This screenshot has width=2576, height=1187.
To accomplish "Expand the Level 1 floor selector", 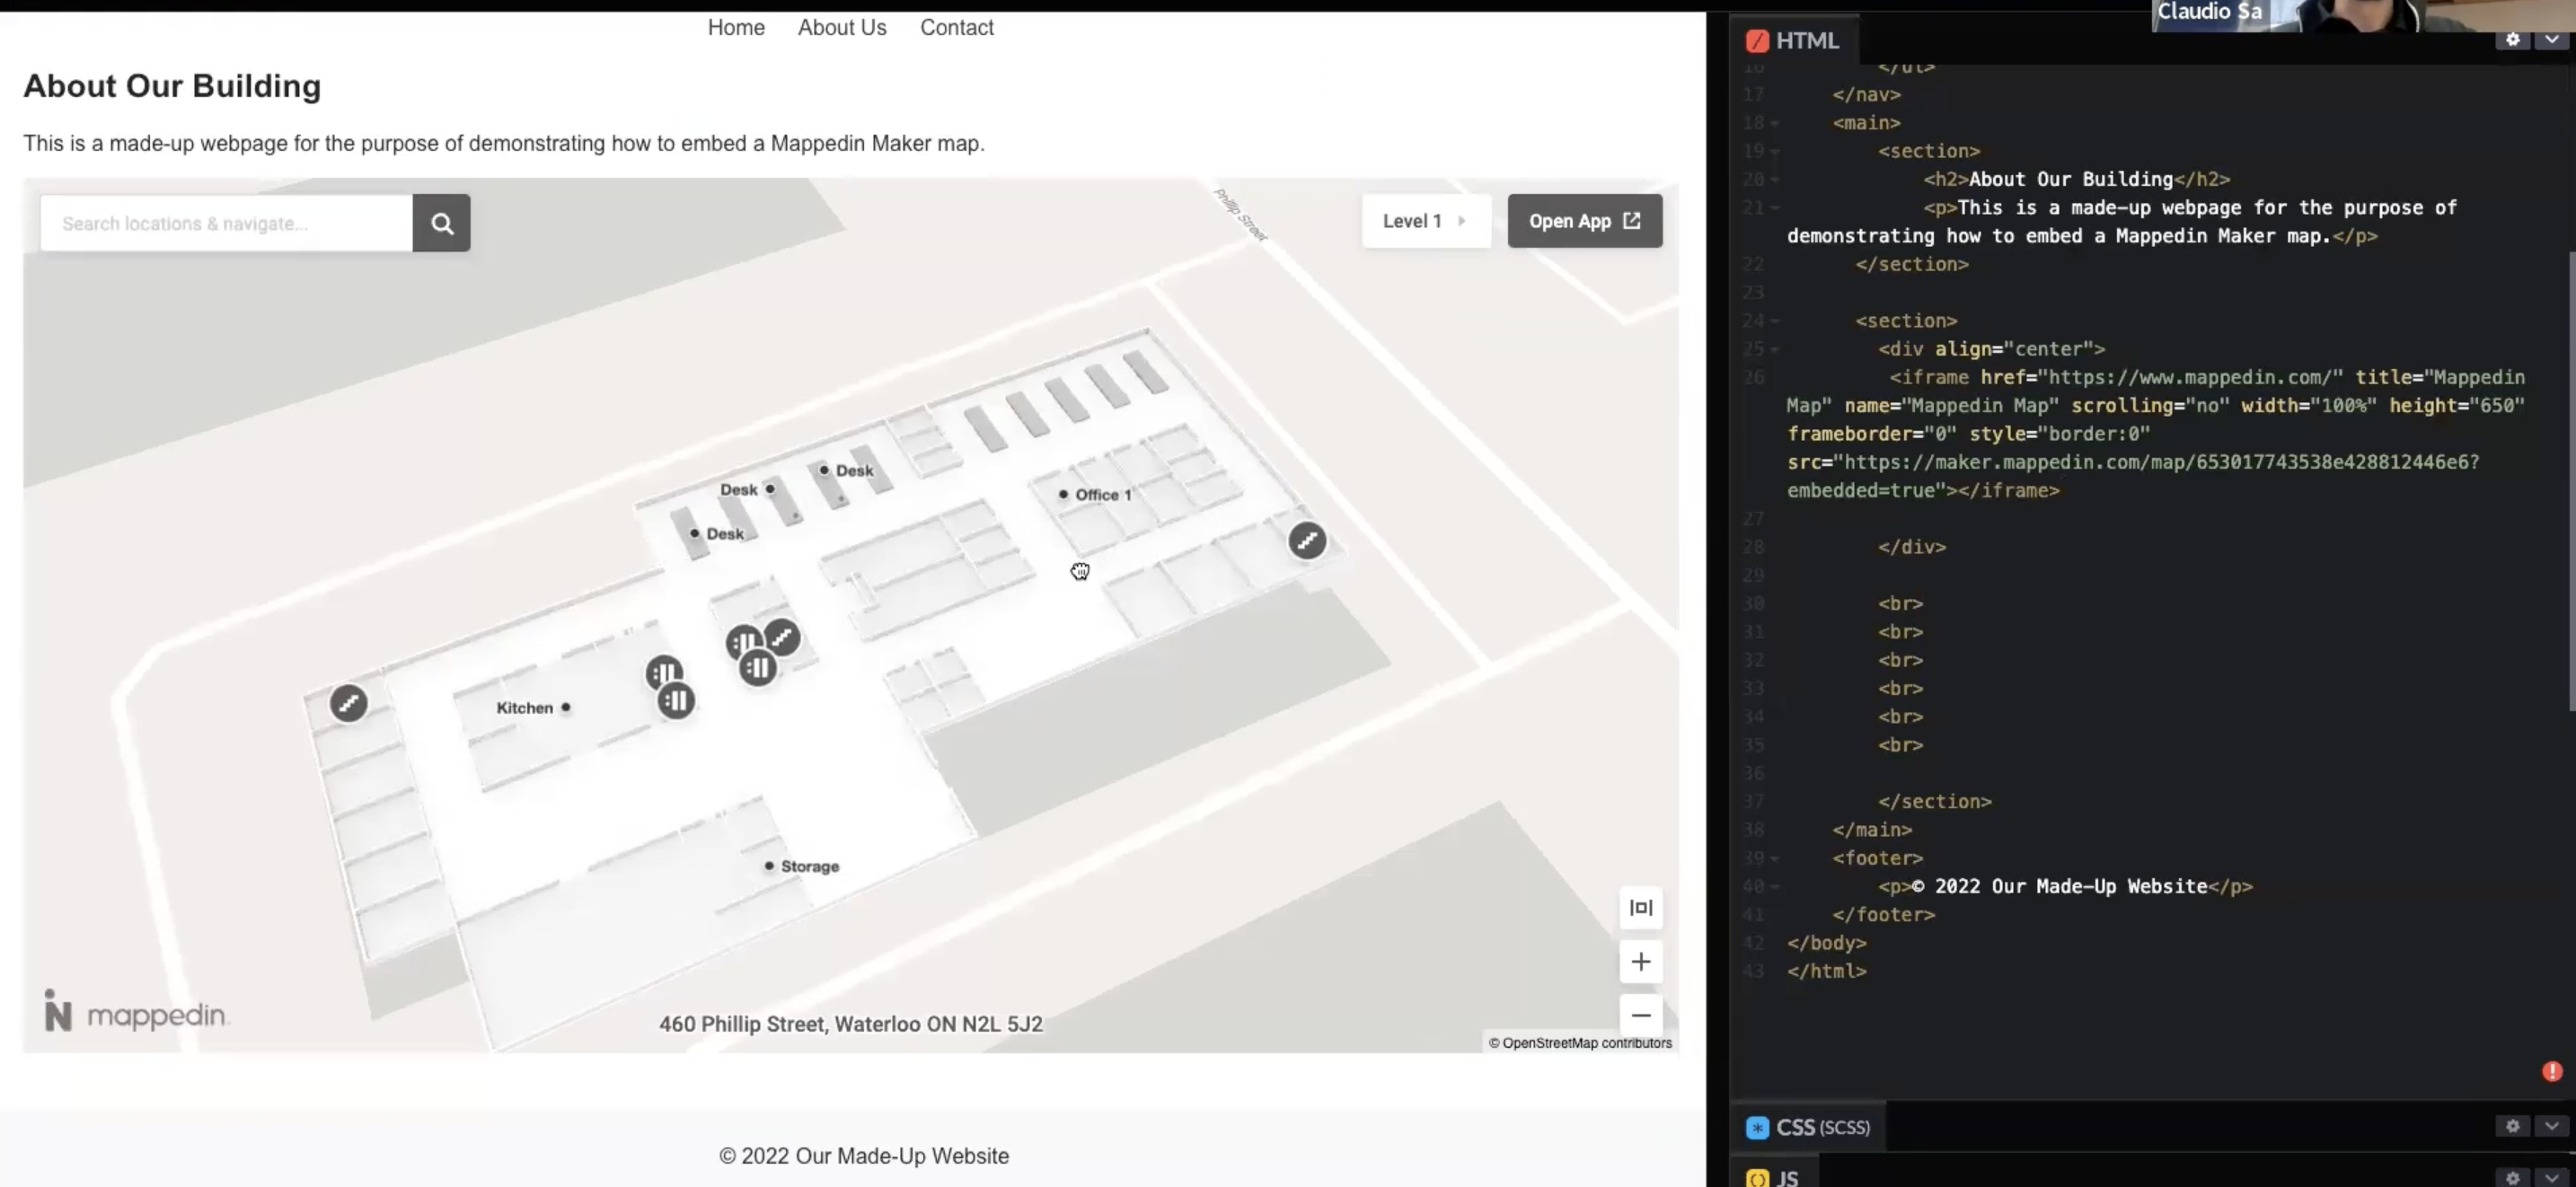I will coord(1425,221).
